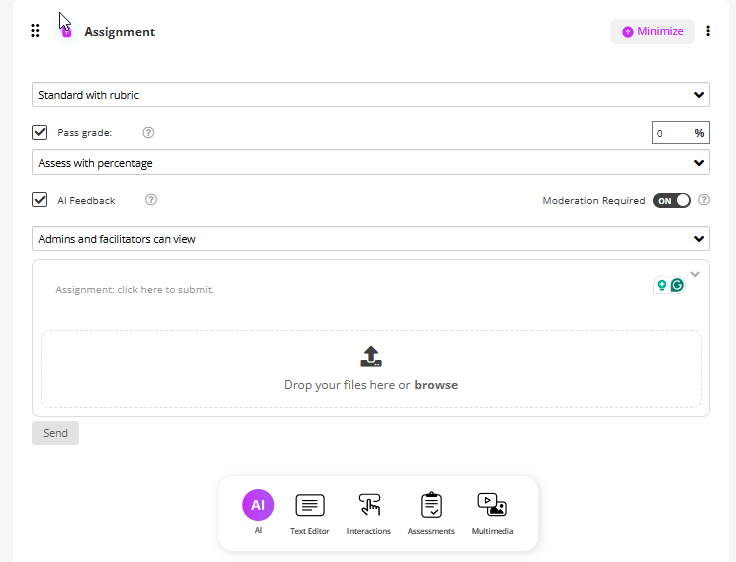Viewport: 736px width, 562px height.
Task: Open the Assess with percentage dropdown
Action: tap(371, 162)
